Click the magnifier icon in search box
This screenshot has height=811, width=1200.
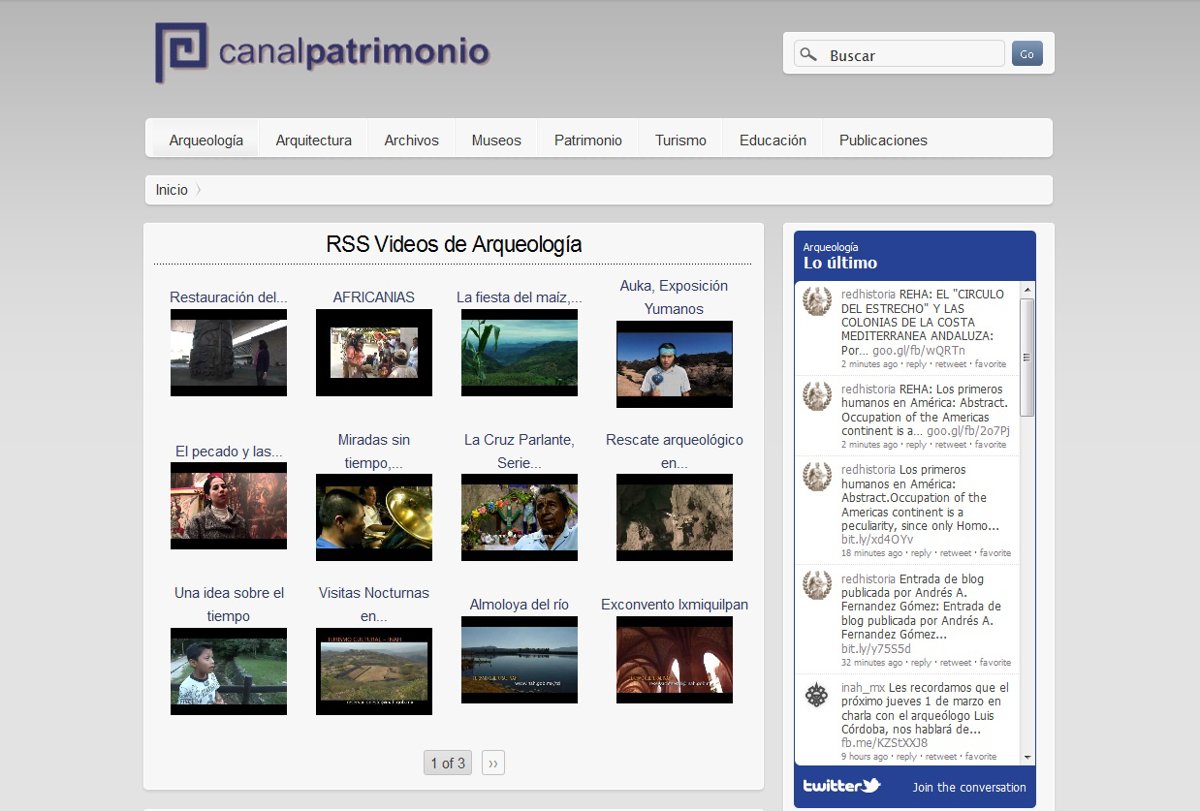[809, 55]
